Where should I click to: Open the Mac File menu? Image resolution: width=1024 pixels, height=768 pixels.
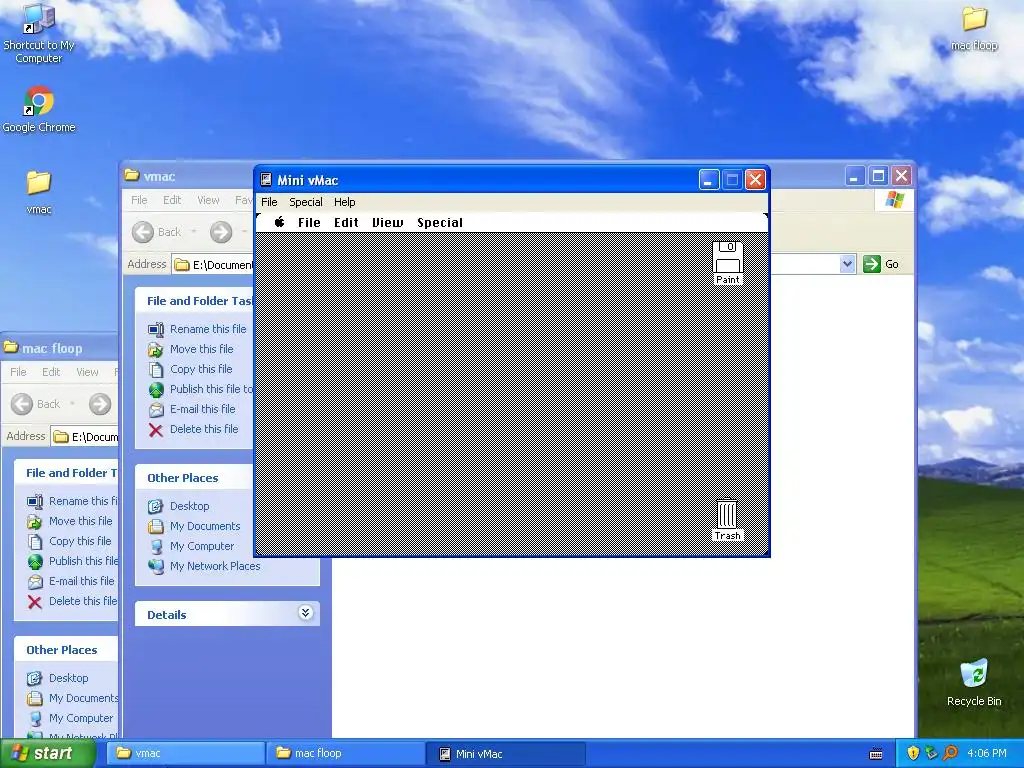pyautogui.click(x=309, y=222)
